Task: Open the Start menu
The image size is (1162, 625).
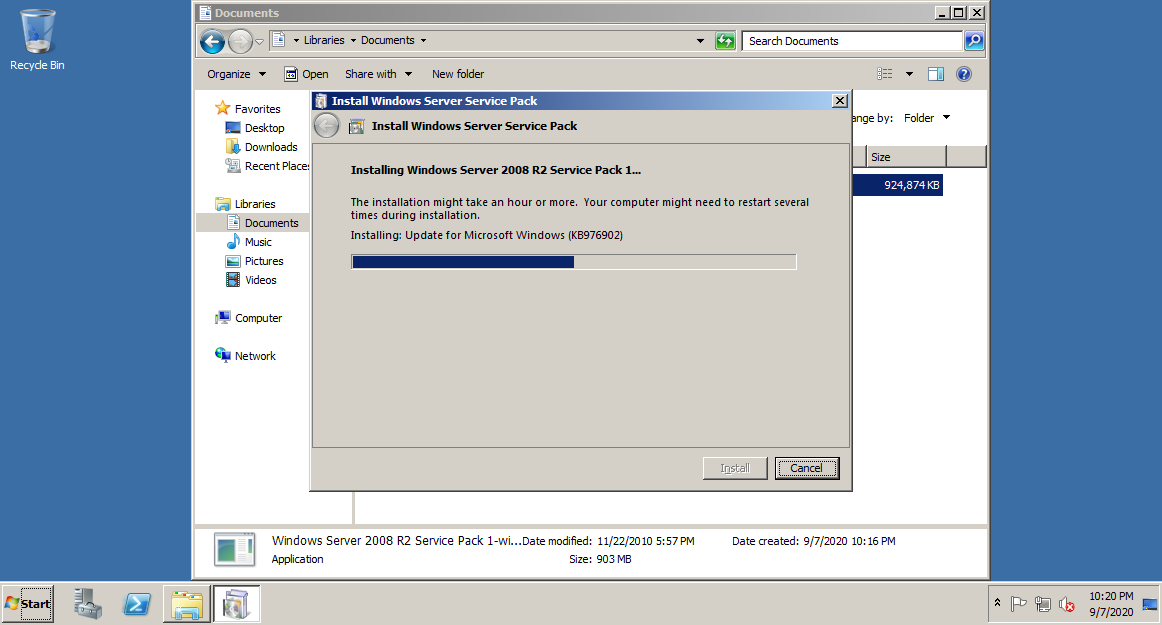Action: pyautogui.click(x=28, y=603)
